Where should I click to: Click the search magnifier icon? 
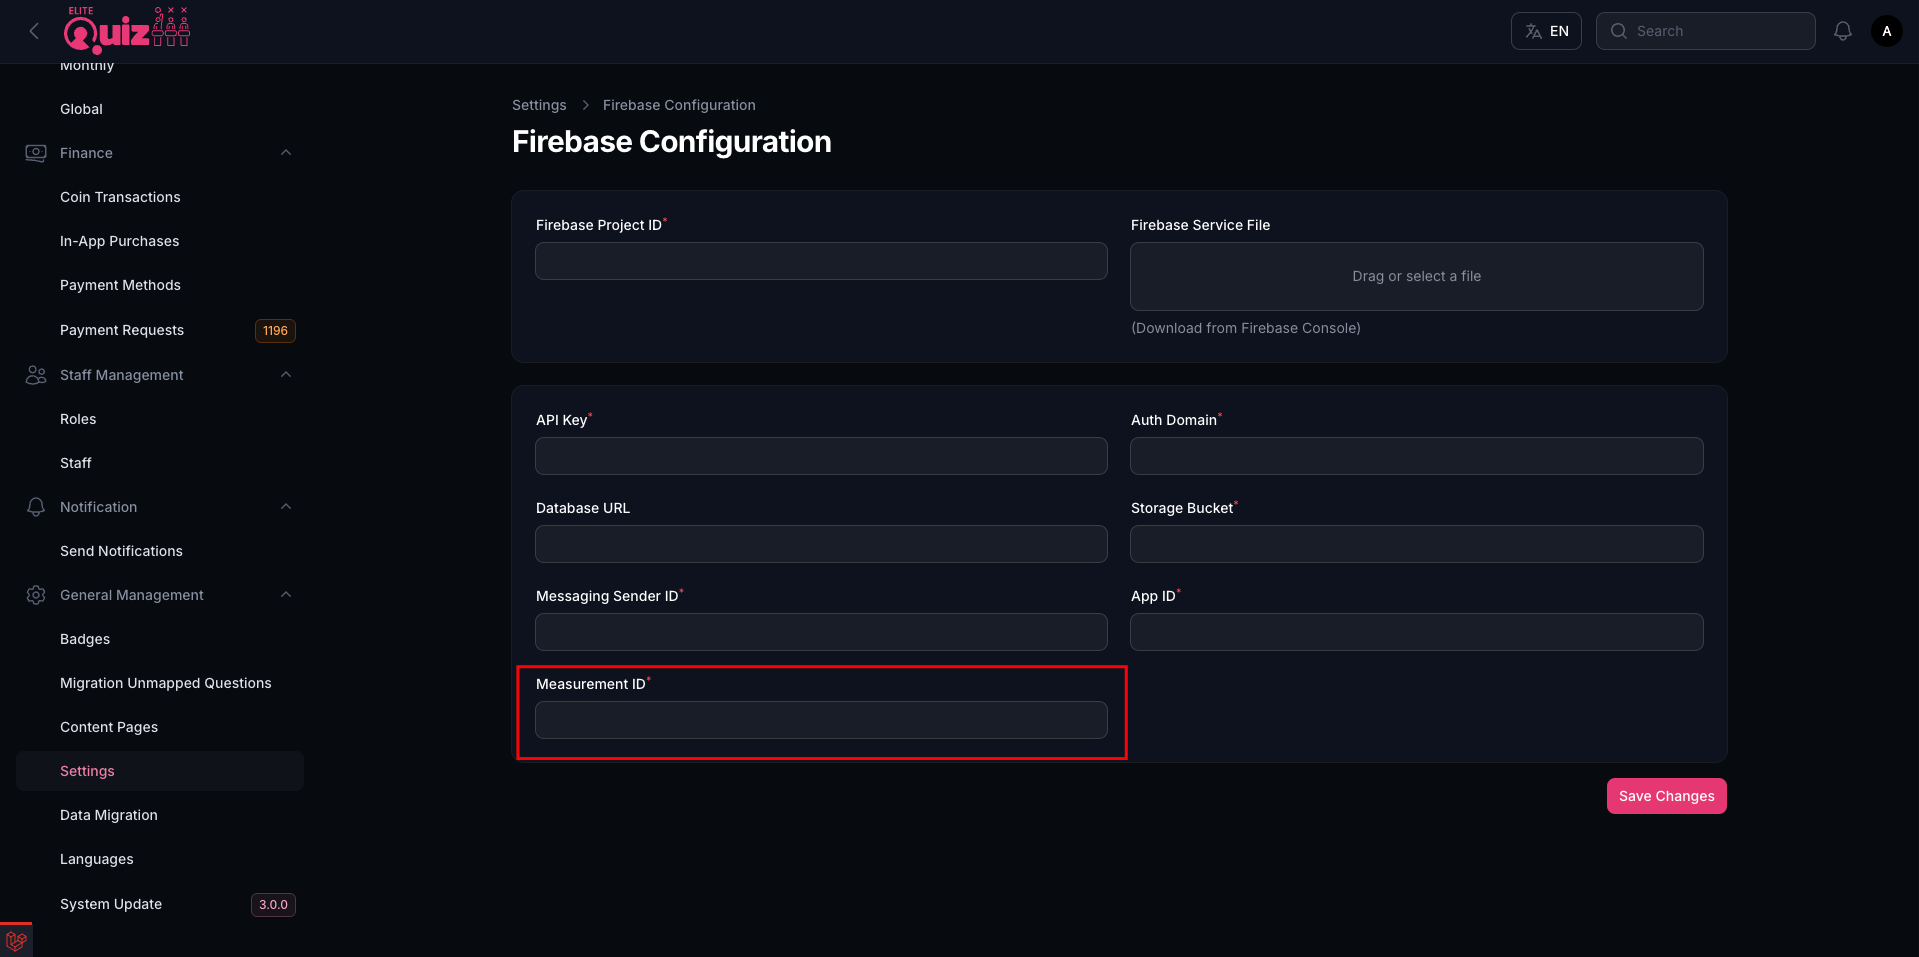pyautogui.click(x=1618, y=31)
